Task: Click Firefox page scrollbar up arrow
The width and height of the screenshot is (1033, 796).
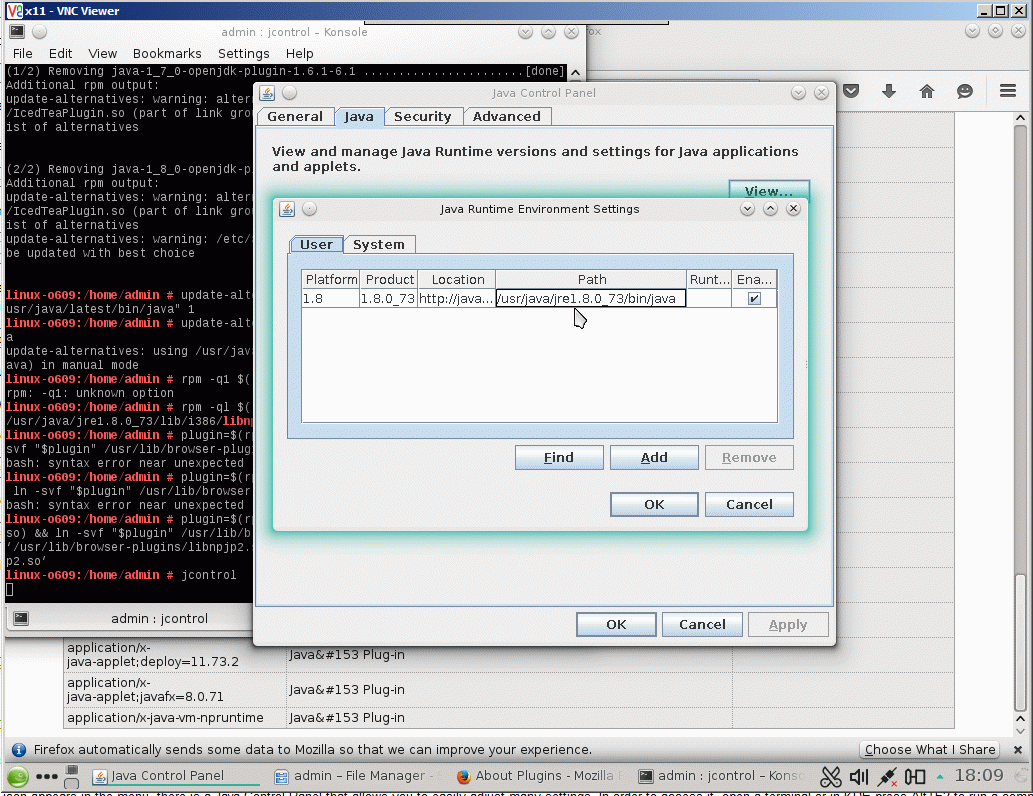Action: [x=1020, y=118]
